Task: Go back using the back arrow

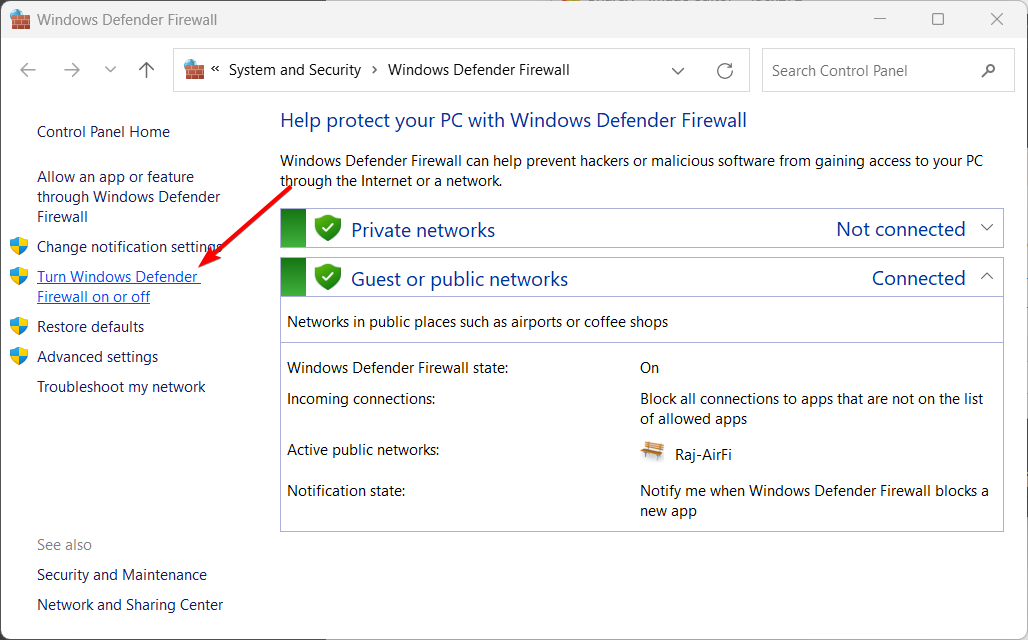Action: tap(28, 70)
